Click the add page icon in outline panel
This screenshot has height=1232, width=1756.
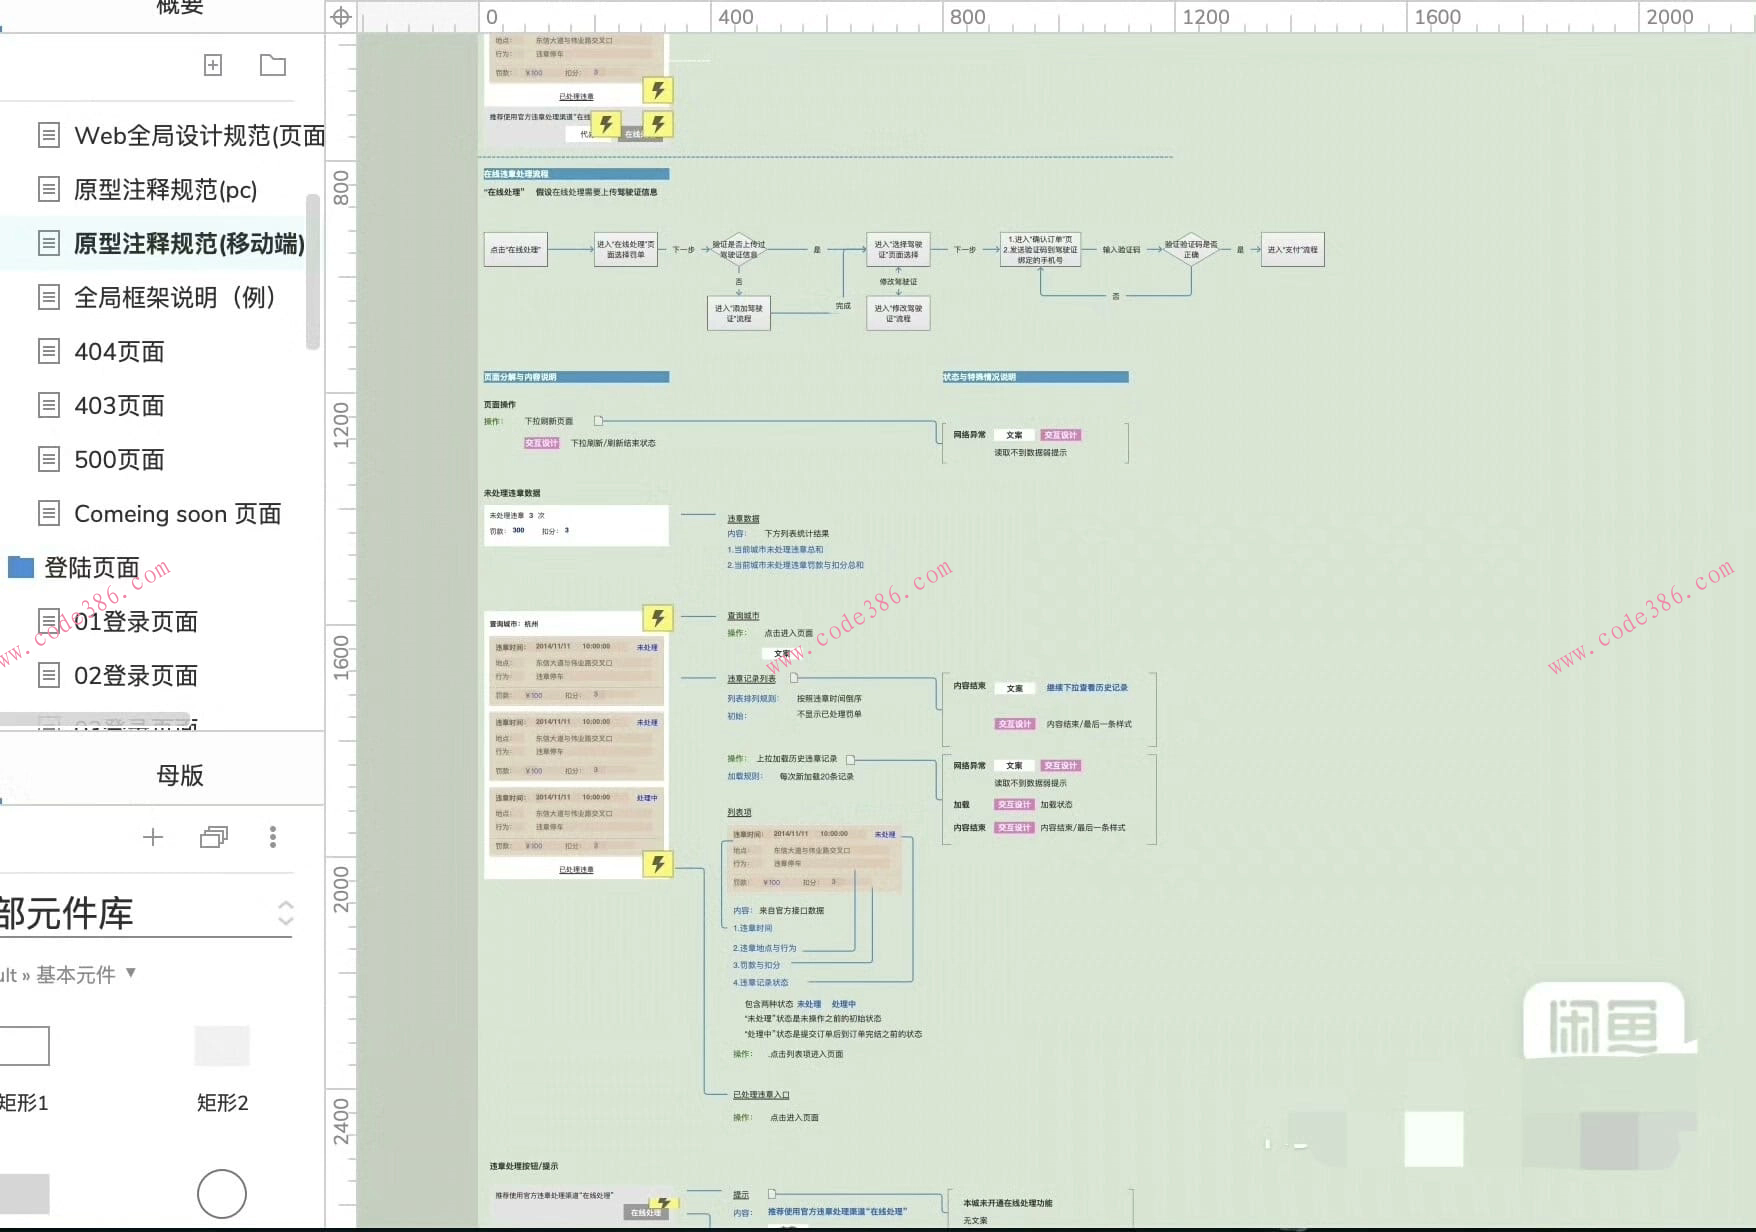click(x=213, y=65)
